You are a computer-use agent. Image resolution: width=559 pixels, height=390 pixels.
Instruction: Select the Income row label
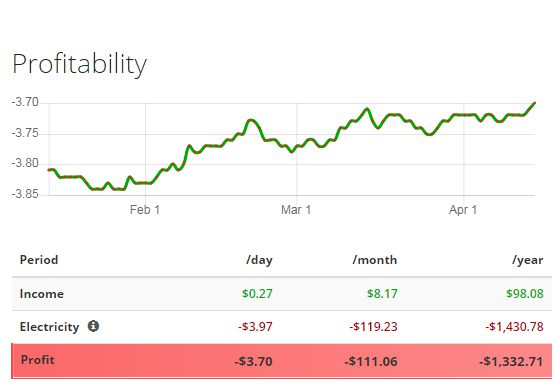tap(42, 294)
